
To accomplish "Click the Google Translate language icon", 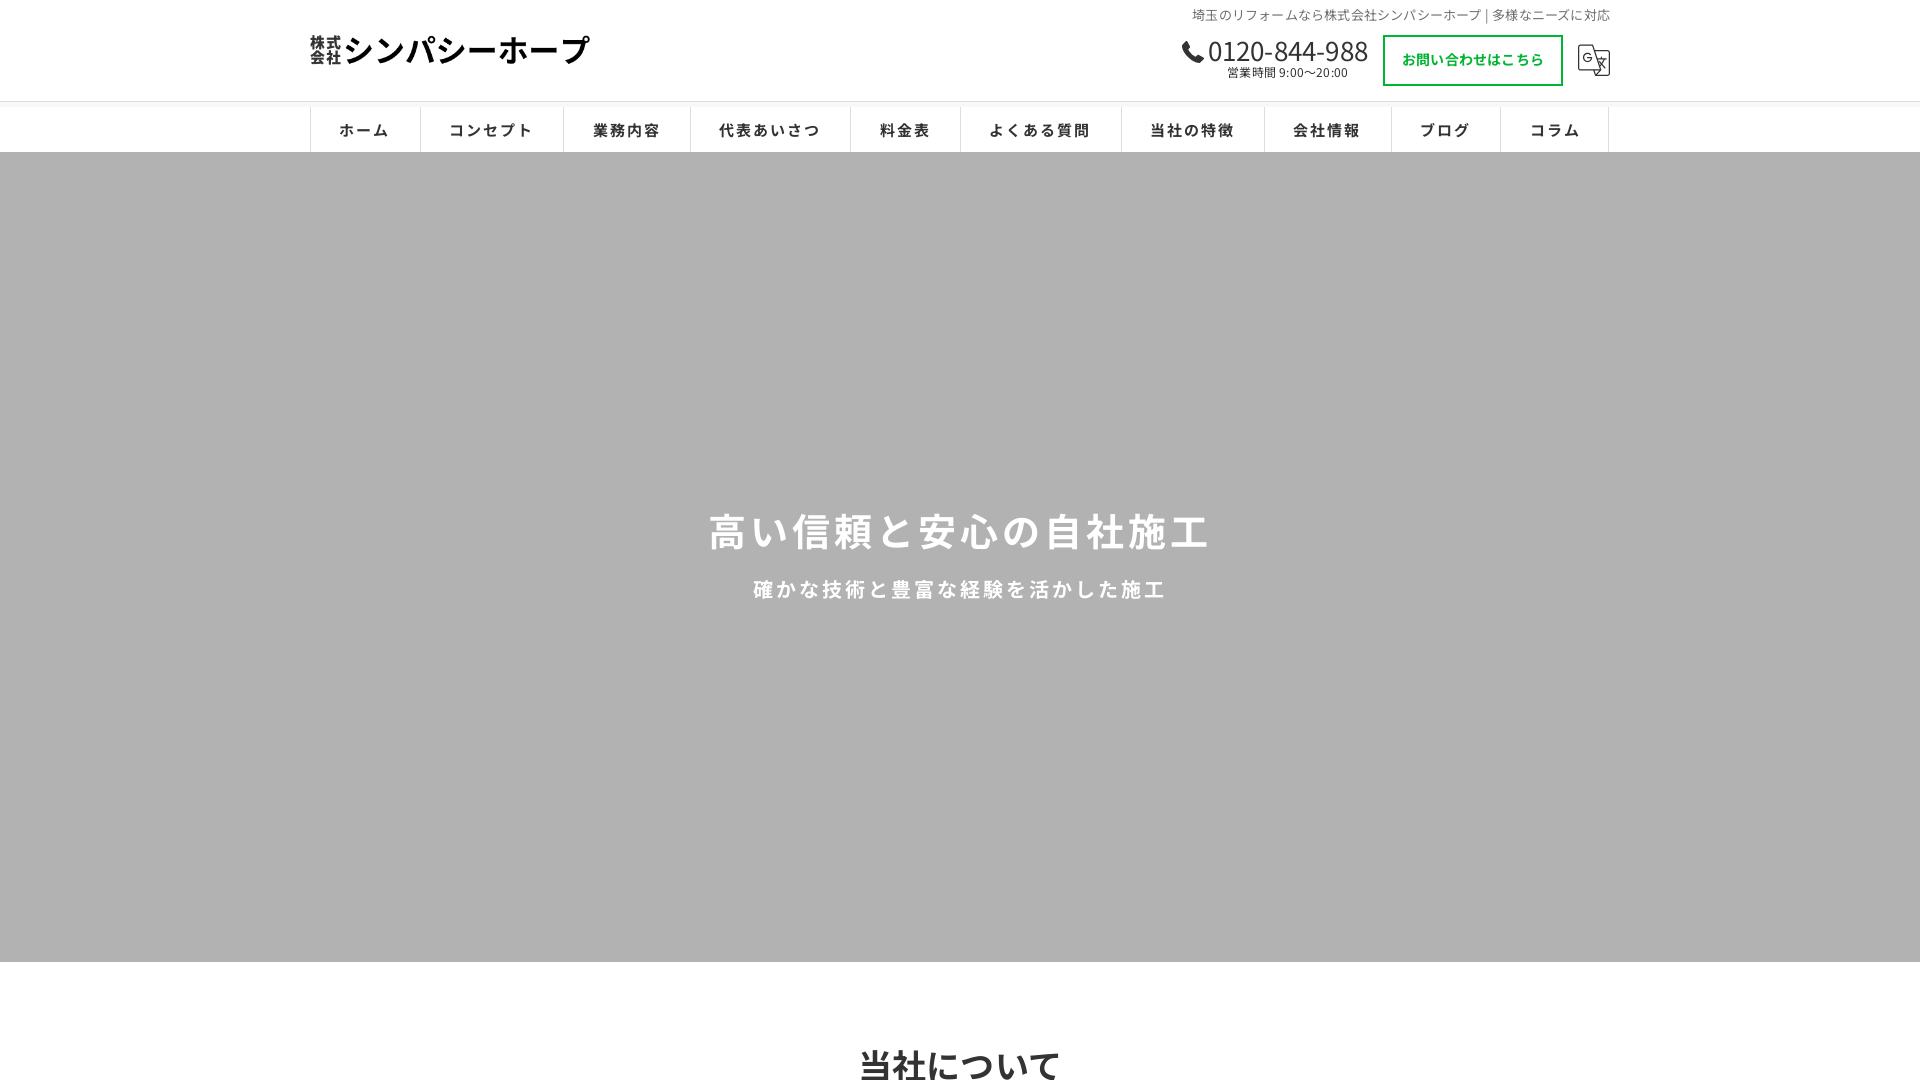I will click(x=1593, y=60).
